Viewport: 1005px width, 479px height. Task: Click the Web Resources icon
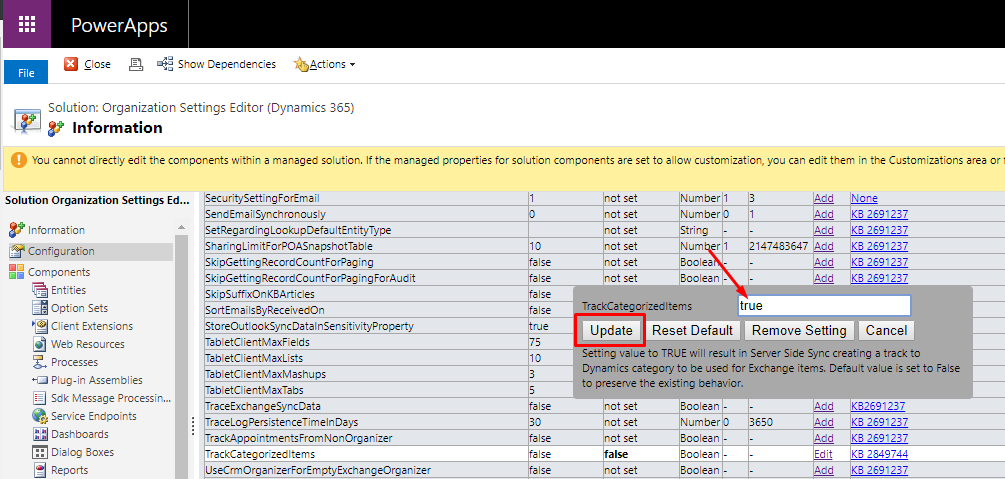coord(40,344)
